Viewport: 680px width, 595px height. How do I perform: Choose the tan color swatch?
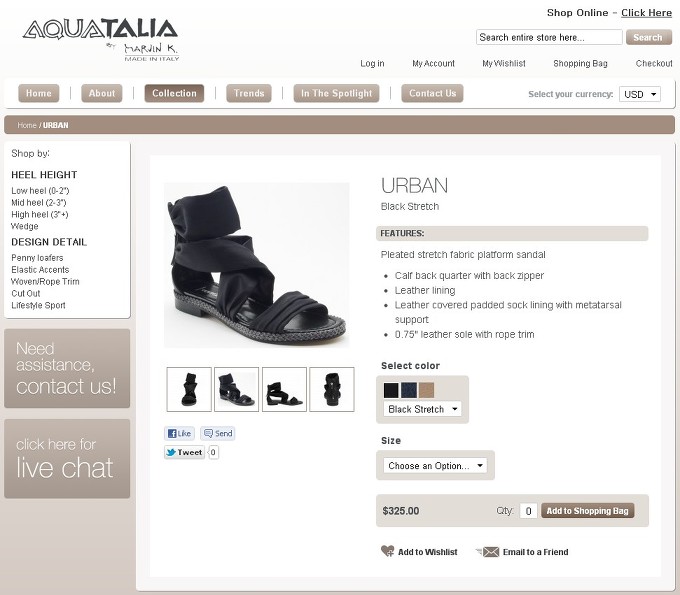pyautogui.click(x=426, y=390)
